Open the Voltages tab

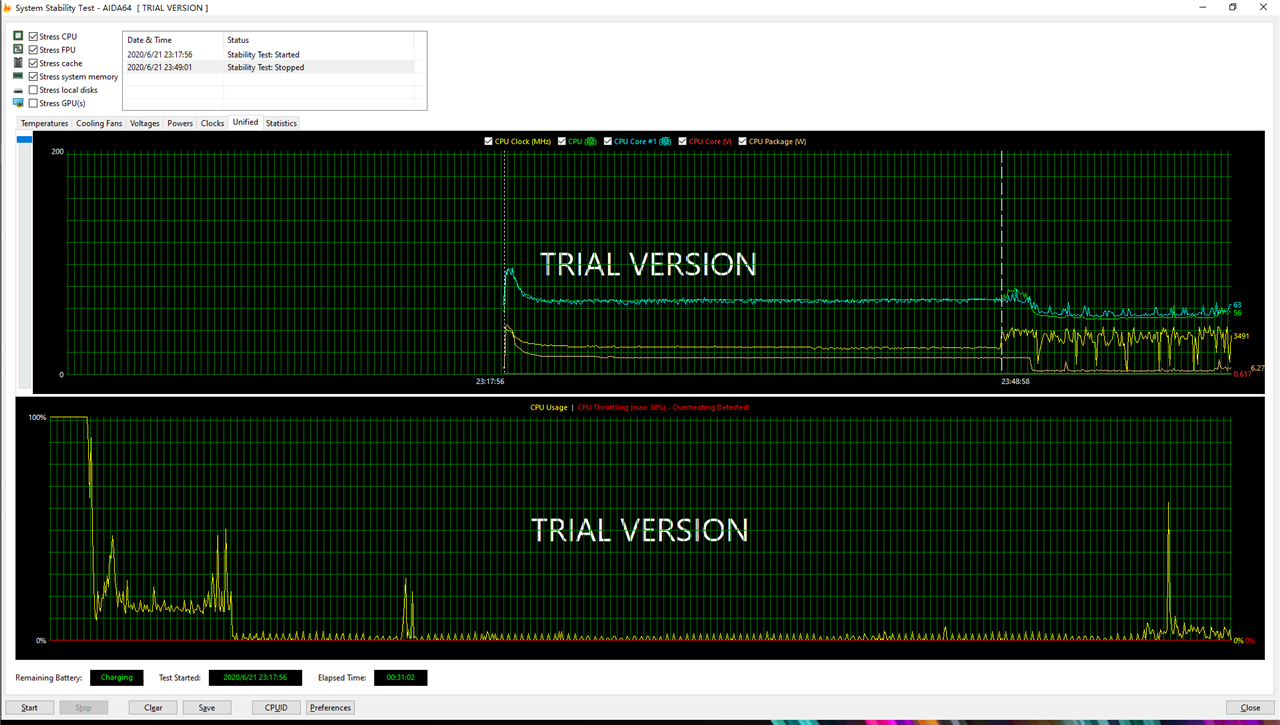click(x=145, y=123)
